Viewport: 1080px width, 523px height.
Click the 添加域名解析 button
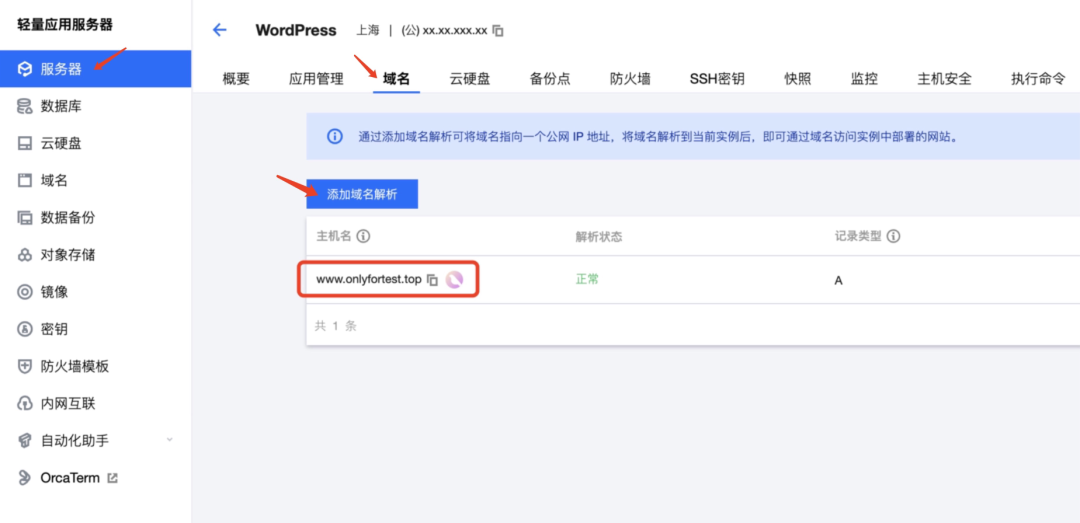pyautogui.click(x=362, y=194)
